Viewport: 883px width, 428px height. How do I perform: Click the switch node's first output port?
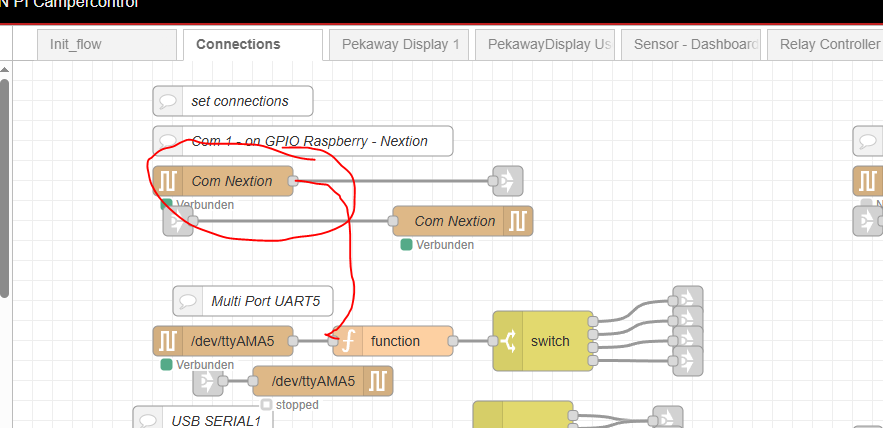(x=592, y=321)
